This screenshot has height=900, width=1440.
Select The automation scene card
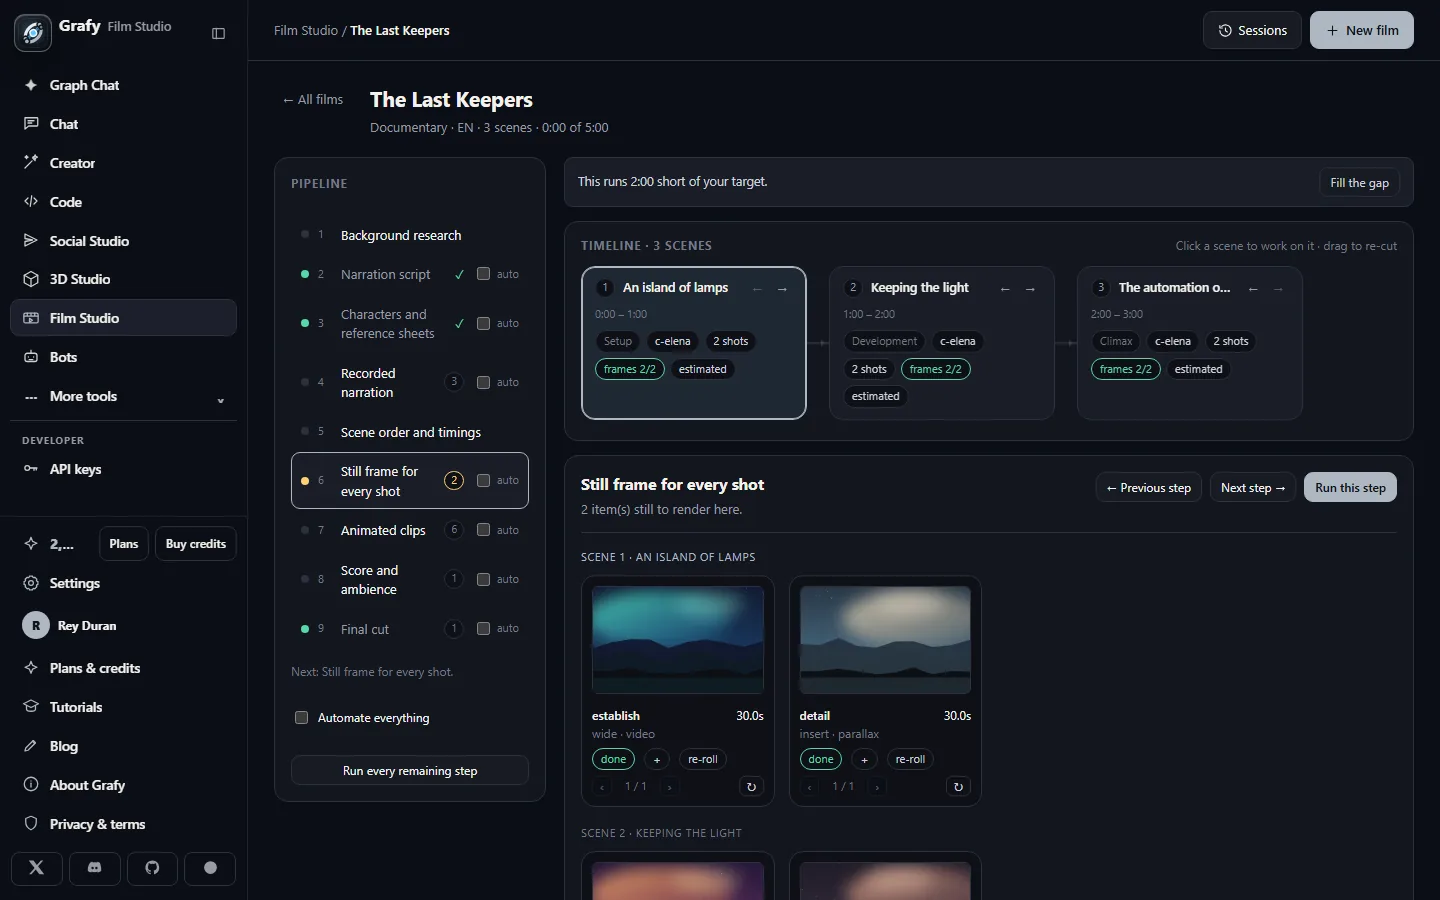point(1189,343)
